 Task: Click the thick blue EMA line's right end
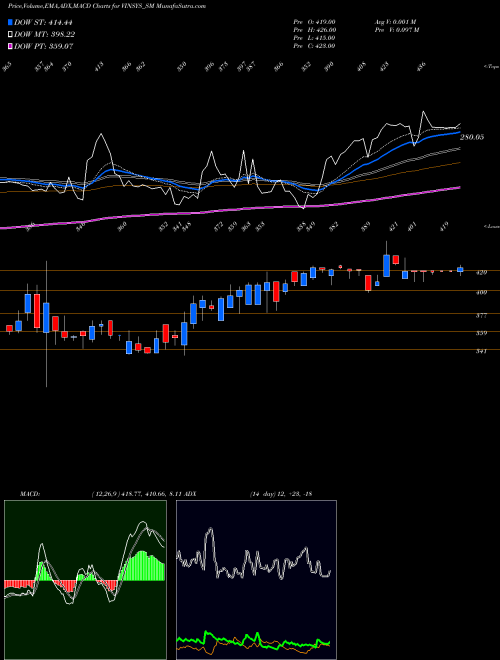pos(458,132)
